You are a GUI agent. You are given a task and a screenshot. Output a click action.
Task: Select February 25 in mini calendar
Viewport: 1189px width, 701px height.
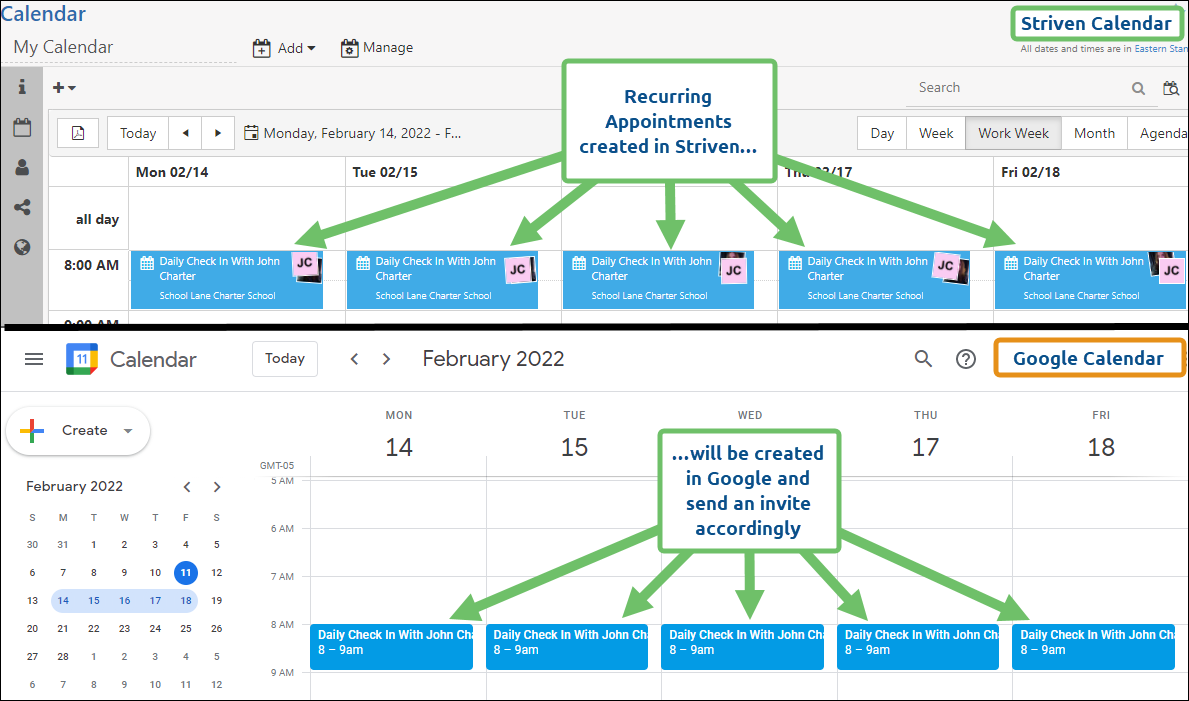[186, 628]
